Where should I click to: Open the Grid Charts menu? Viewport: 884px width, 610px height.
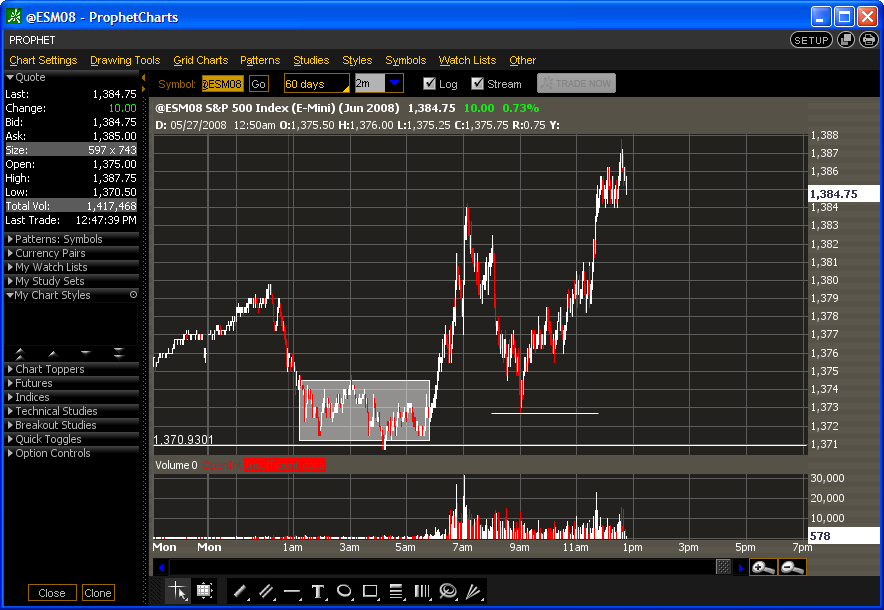pyautogui.click(x=201, y=60)
